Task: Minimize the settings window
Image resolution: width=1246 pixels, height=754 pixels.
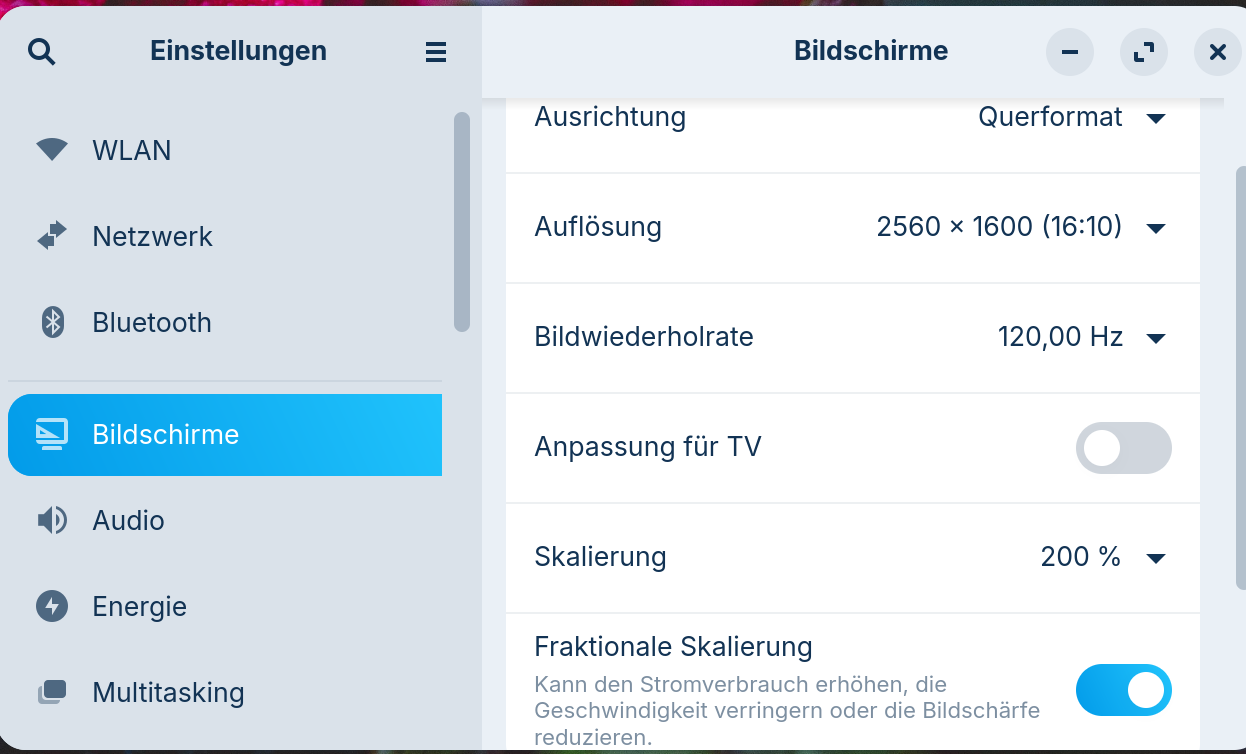Action: tap(1070, 52)
